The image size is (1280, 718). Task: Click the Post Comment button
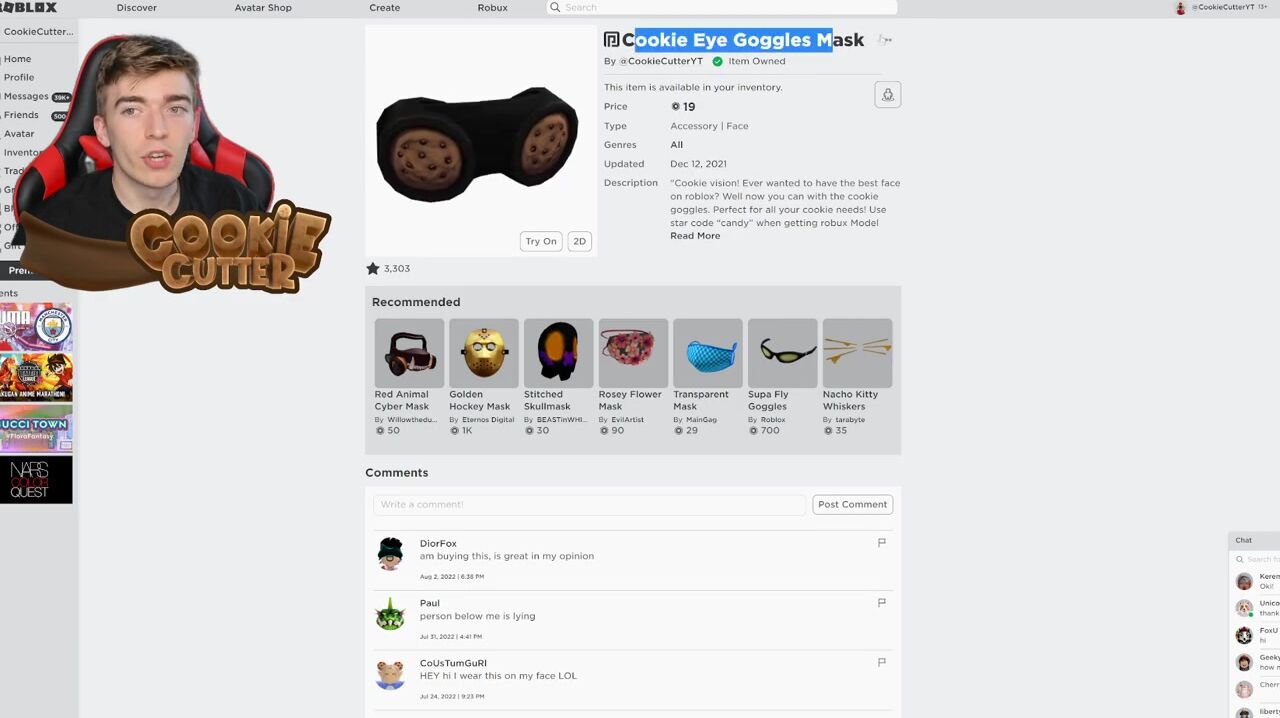852,504
